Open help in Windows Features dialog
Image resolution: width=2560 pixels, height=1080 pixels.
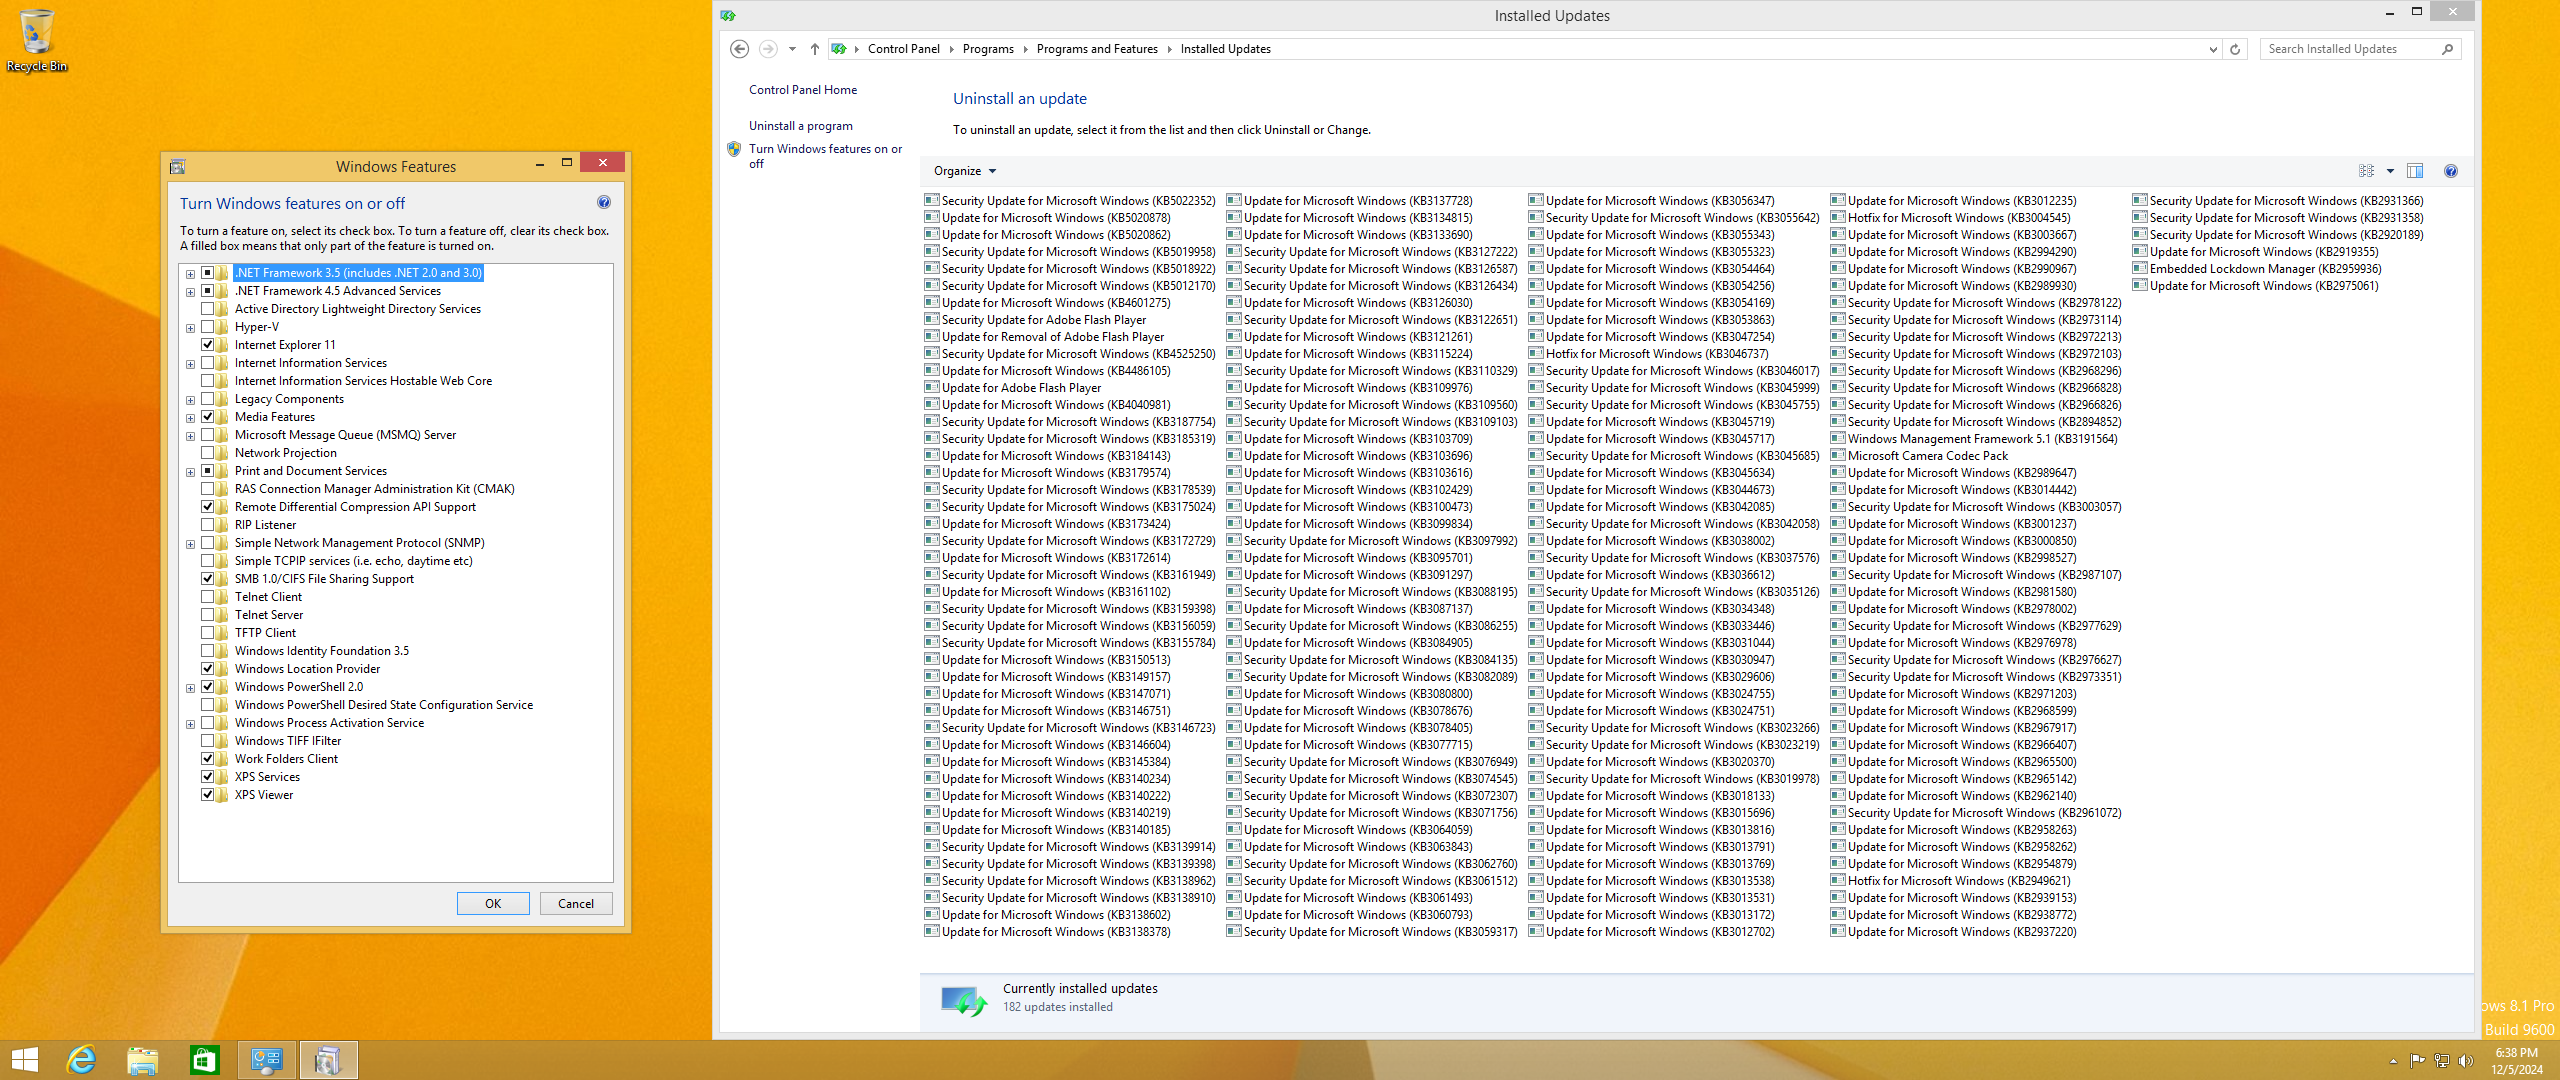coord(604,202)
